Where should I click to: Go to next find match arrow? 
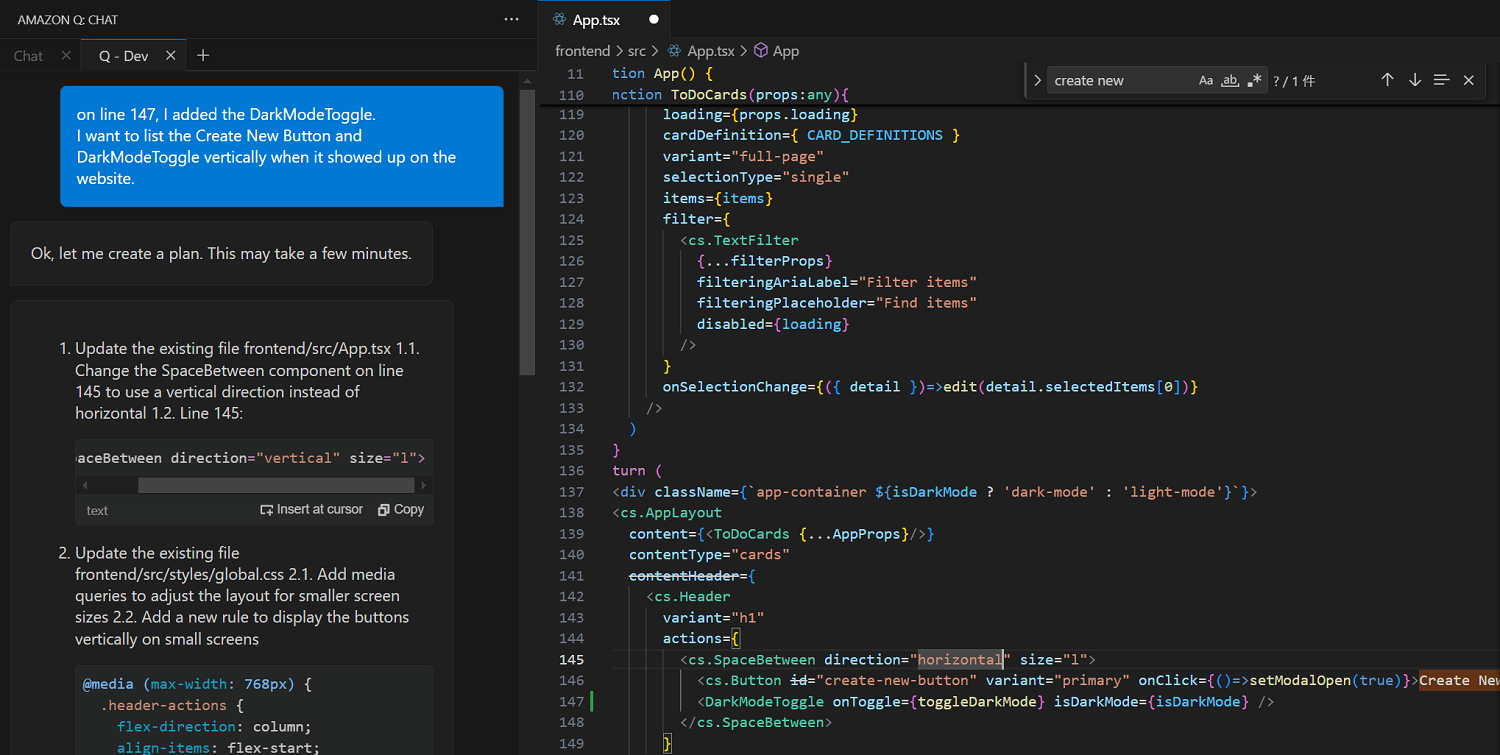pos(1414,80)
